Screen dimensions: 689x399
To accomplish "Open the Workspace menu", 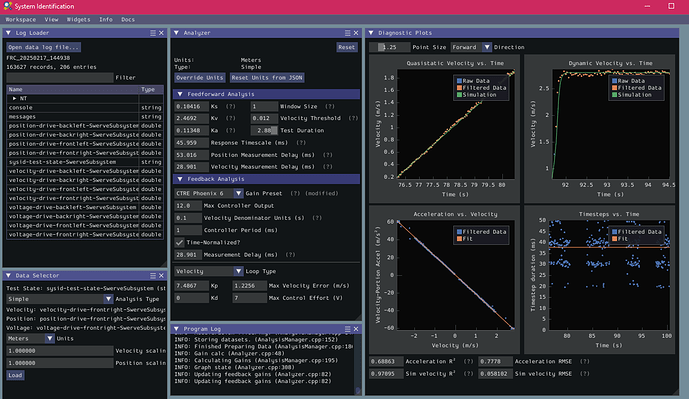I will coord(21,19).
